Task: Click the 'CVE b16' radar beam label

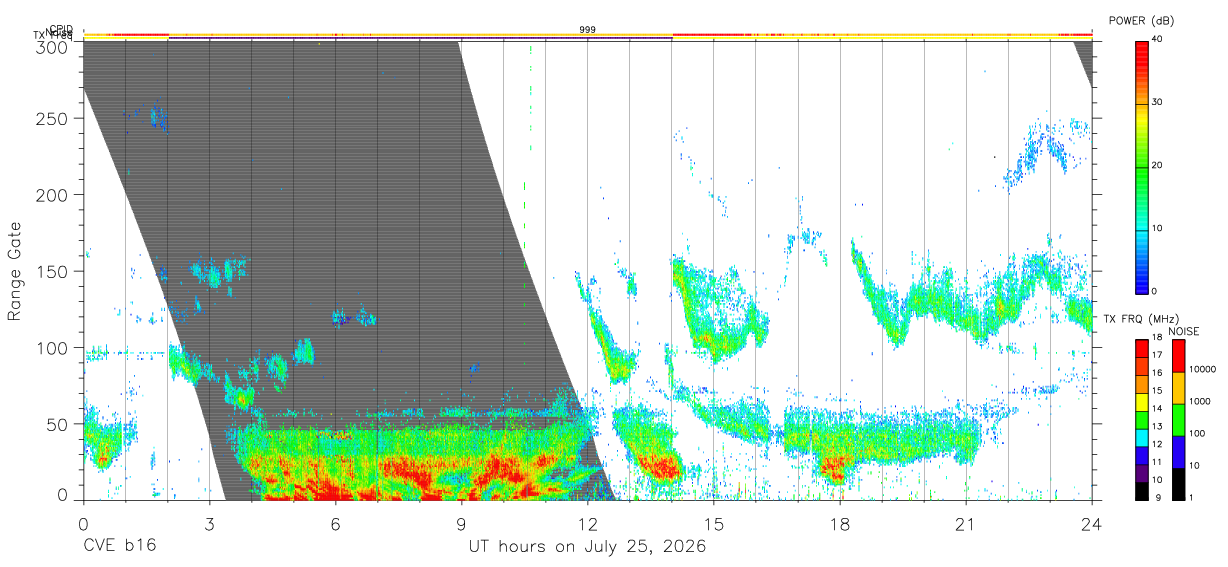Action: point(119,547)
